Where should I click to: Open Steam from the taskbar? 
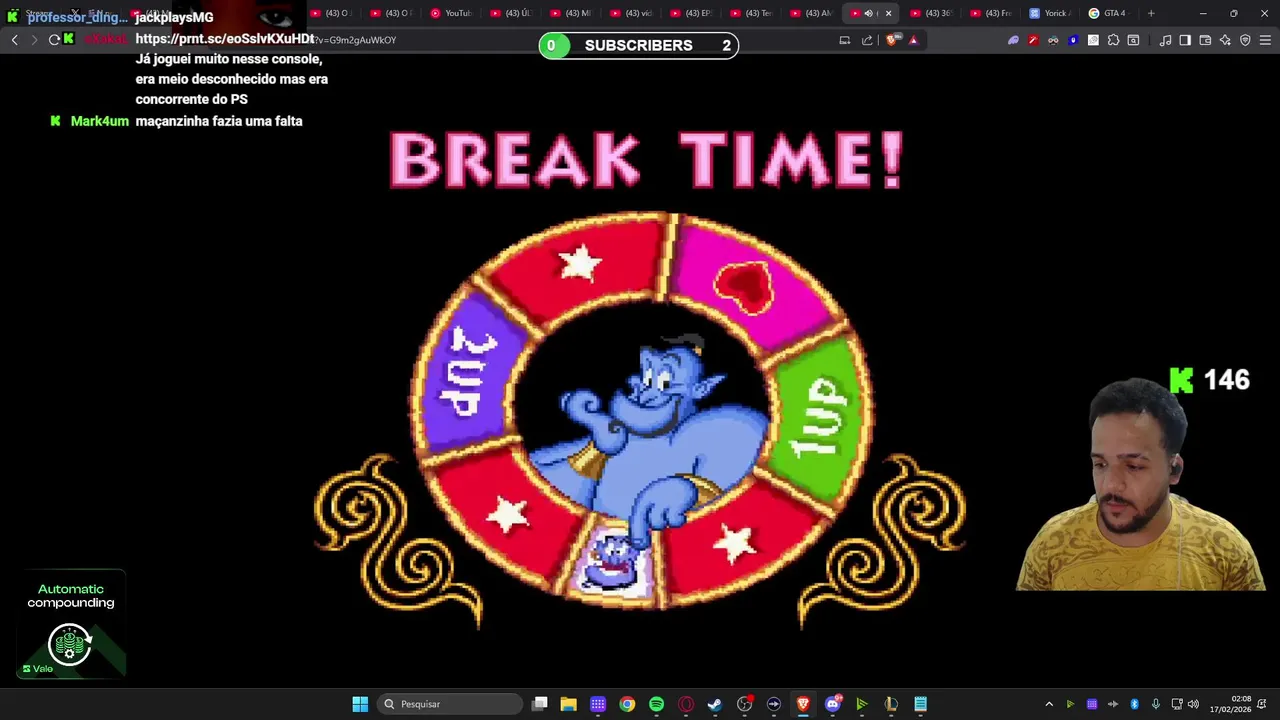(x=715, y=704)
